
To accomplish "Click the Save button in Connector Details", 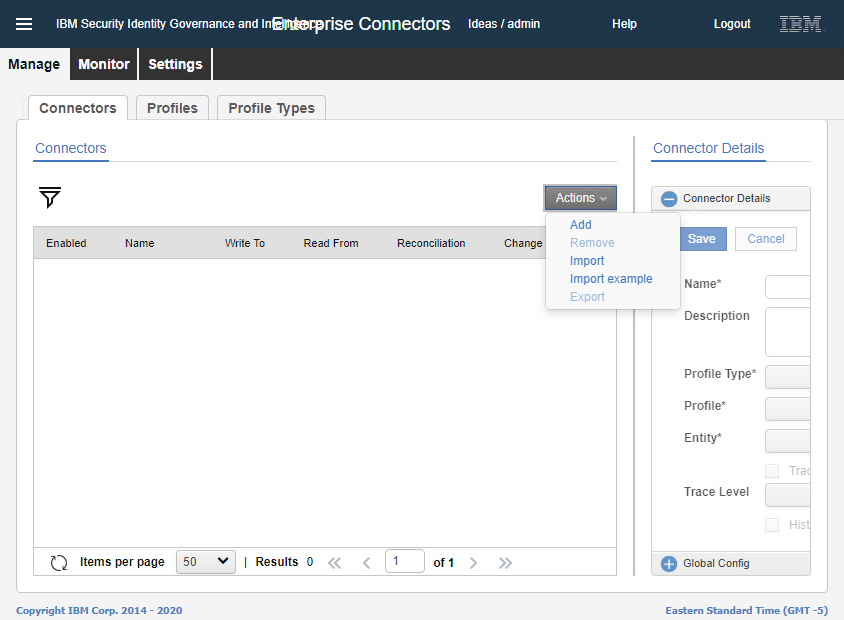I will 702,239.
